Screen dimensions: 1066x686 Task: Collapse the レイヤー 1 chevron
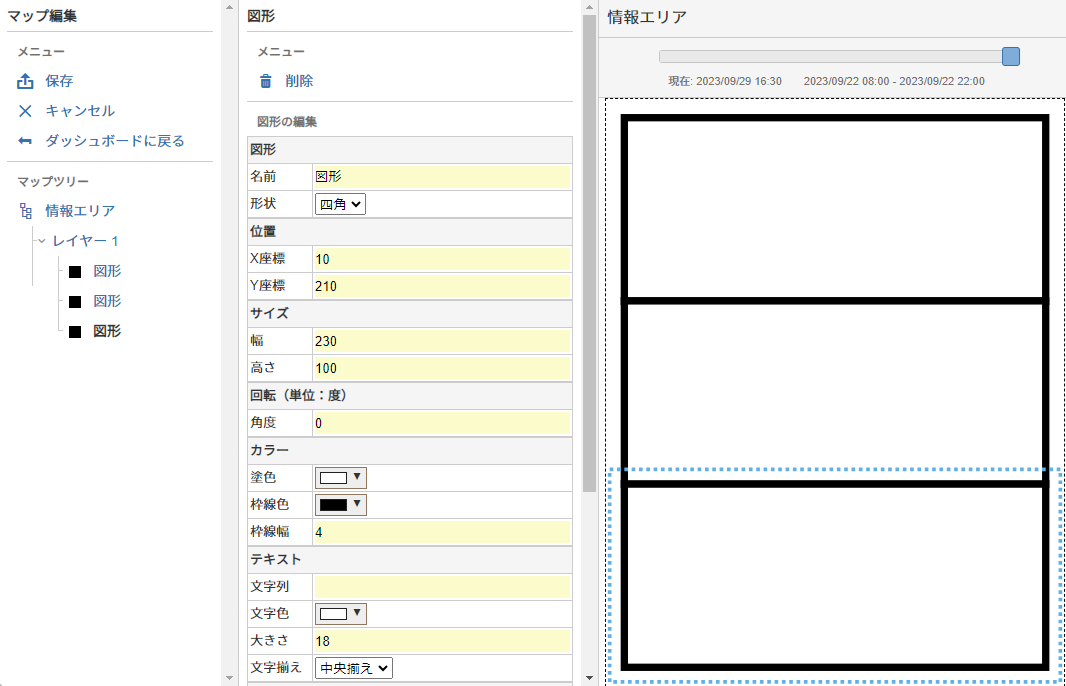(41, 241)
